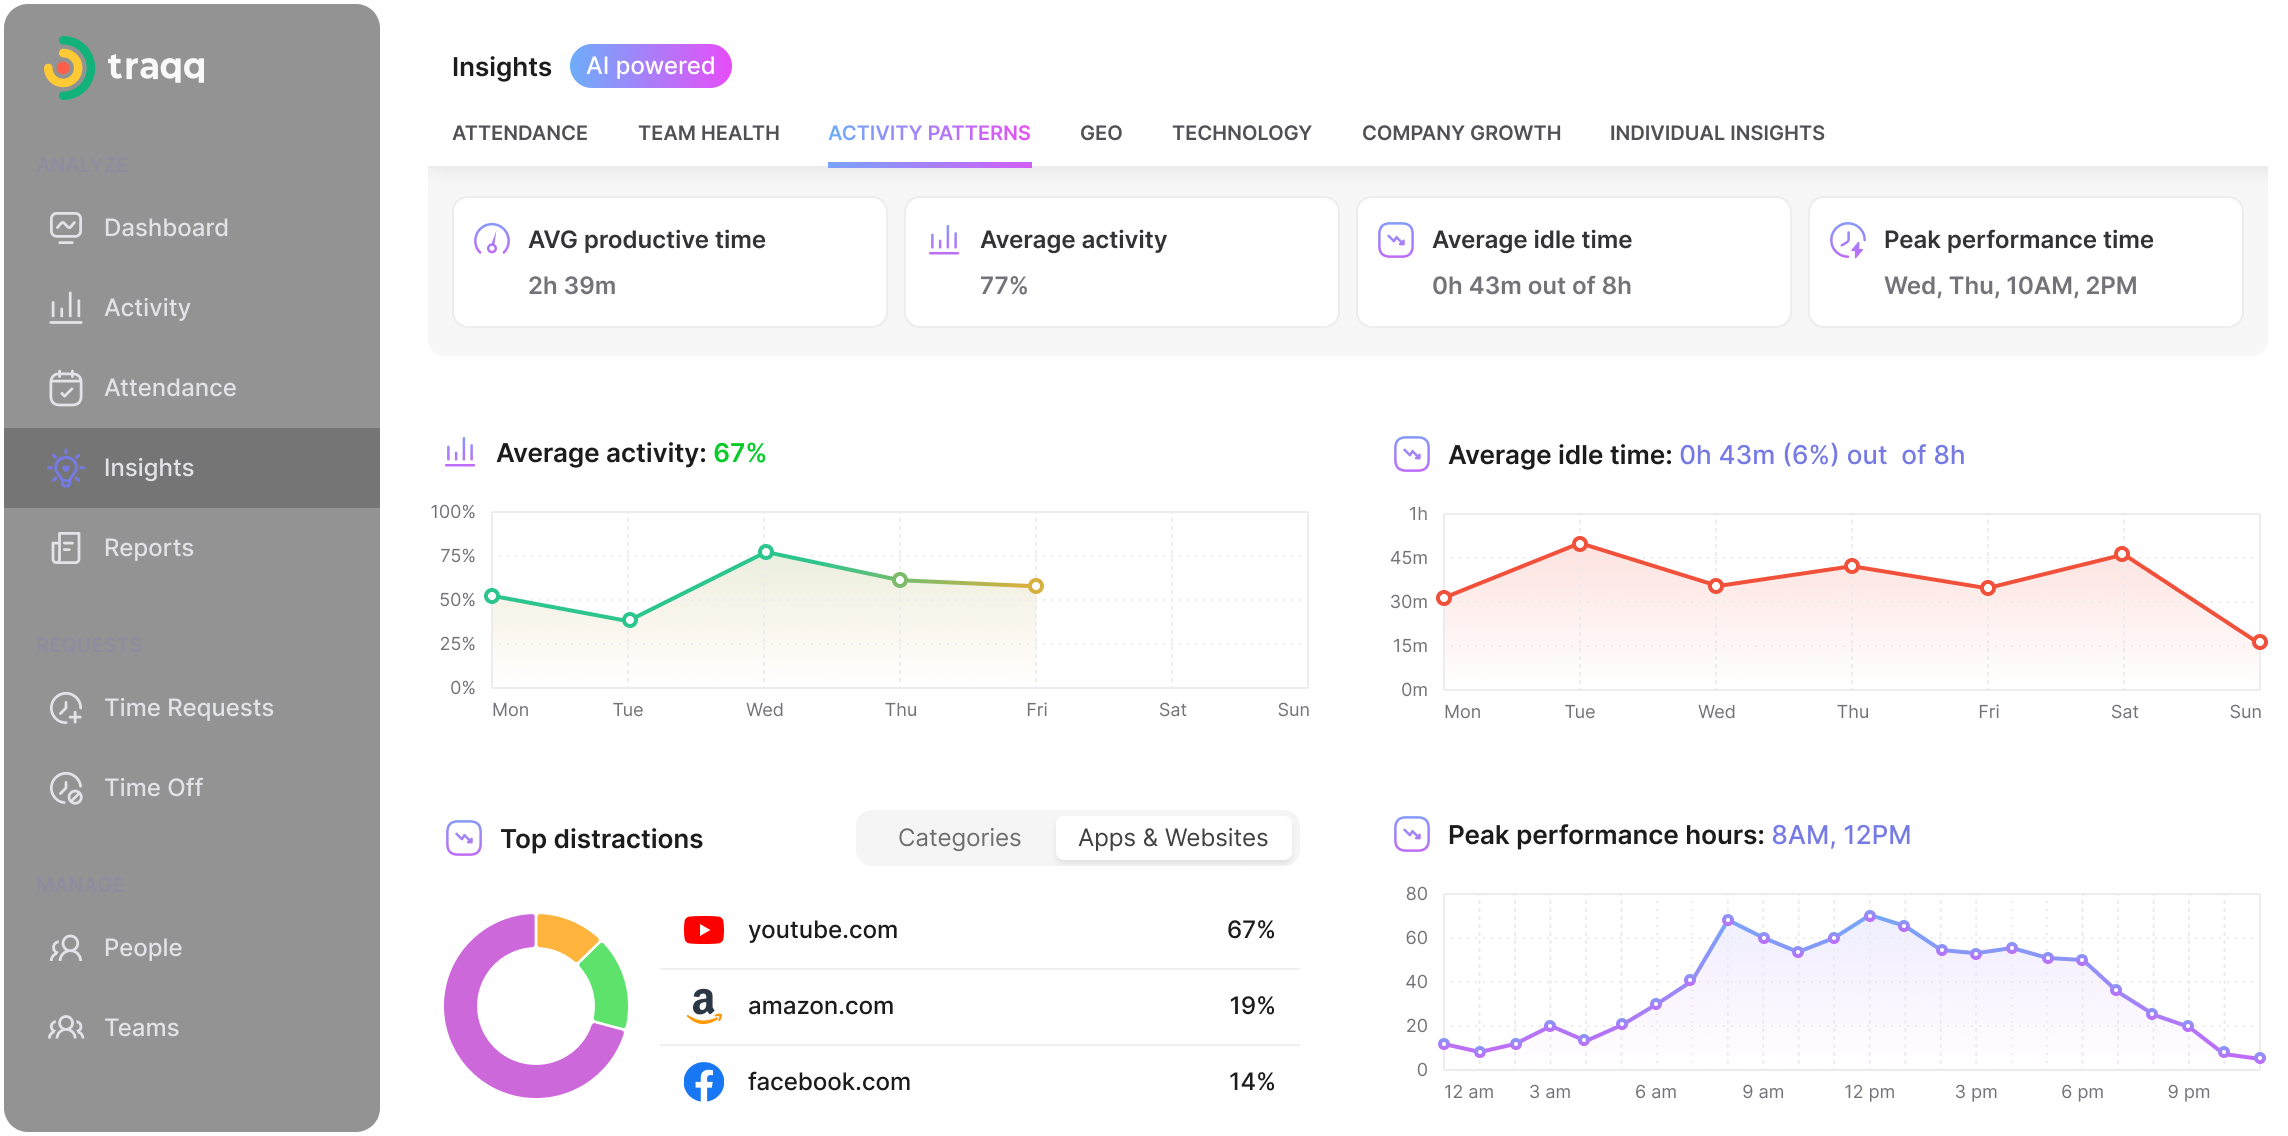Open Dashboard via its sidebar icon
This screenshot has width=2288, height=1136.
pyautogui.click(x=66, y=228)
